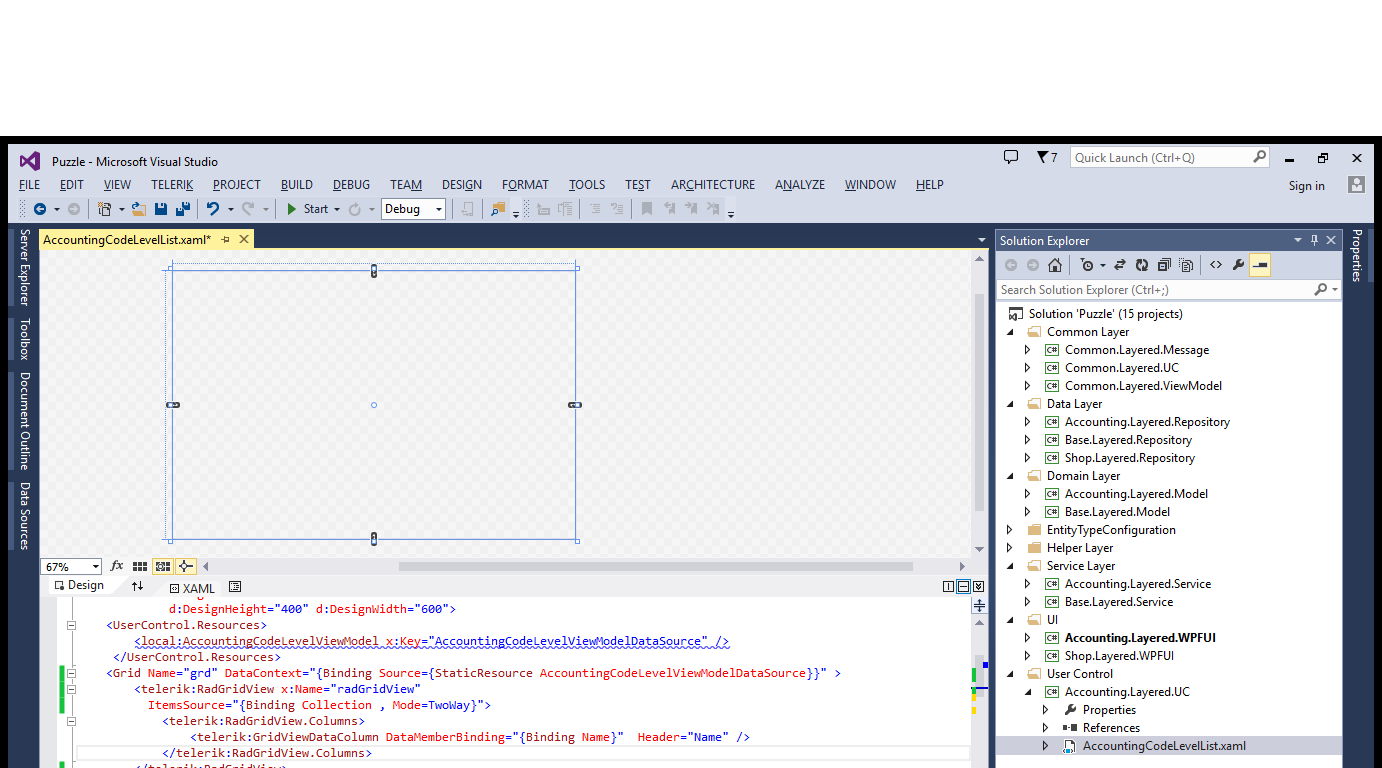The width and height of the screenshot is (1382, 768).
Task: Expand the Accounting.Layered.Repository project node
Action: (x=1027, y=422)
